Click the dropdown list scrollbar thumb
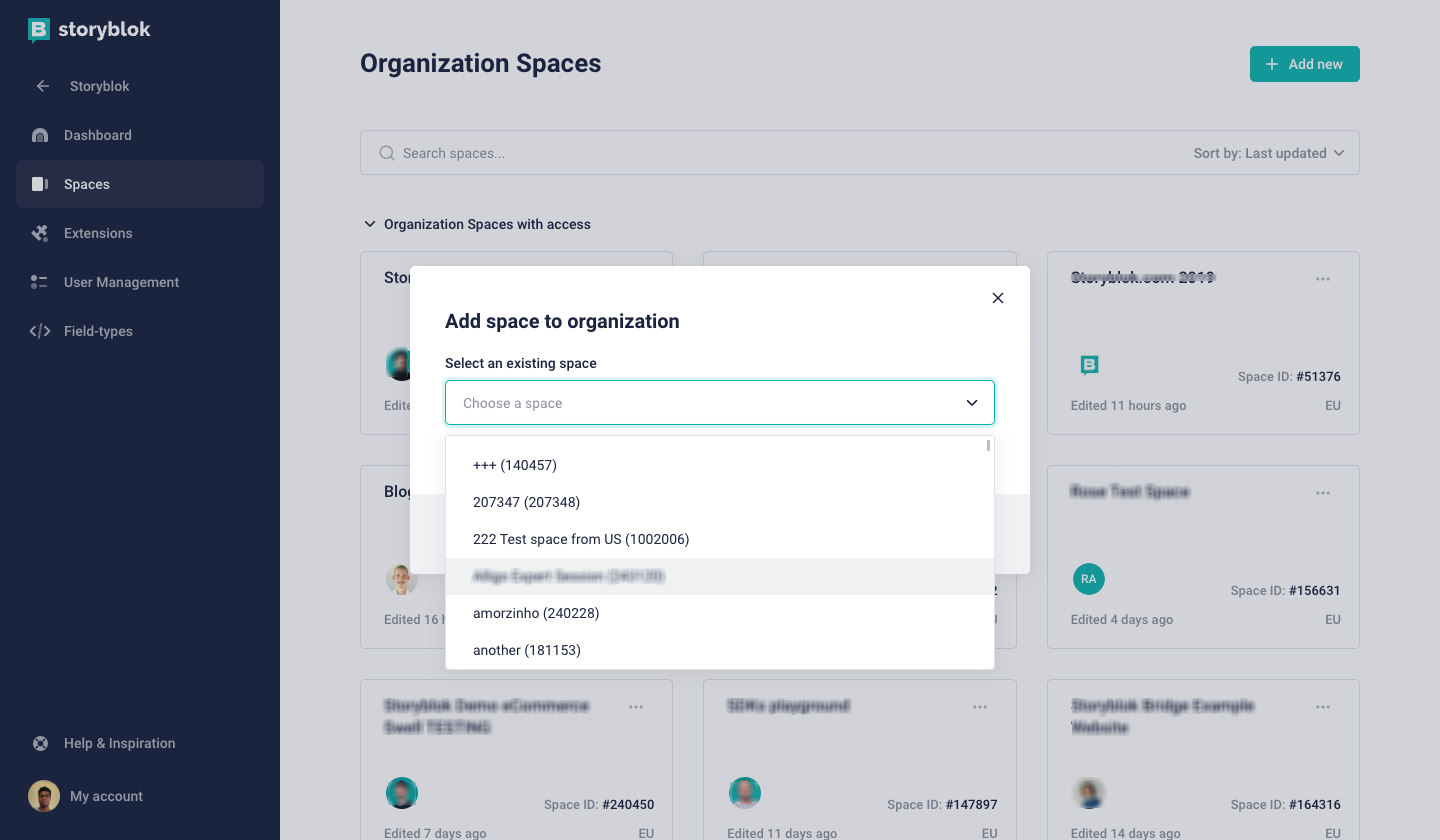Screen dimensions: 1440x840 point(989,446)
